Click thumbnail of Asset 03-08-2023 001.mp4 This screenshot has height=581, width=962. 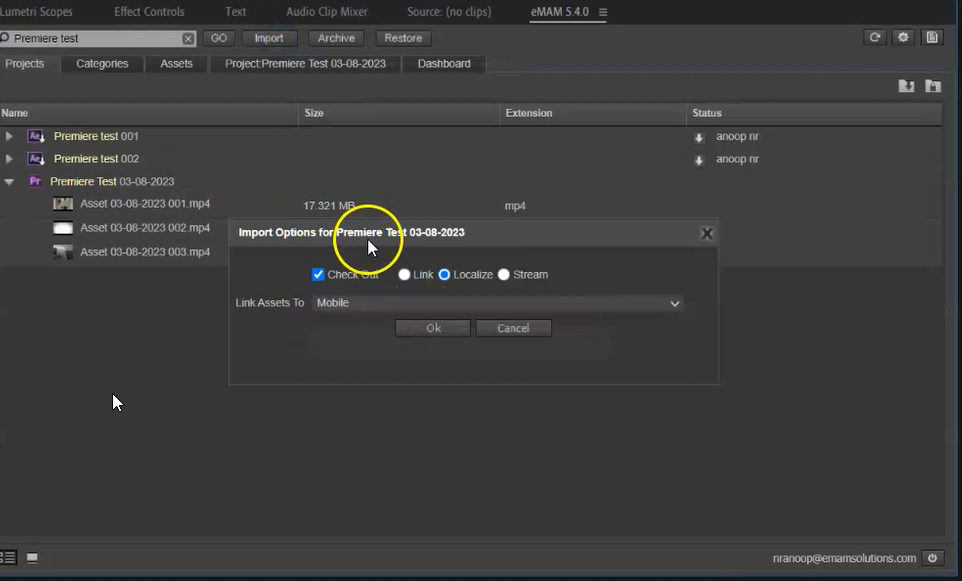[63, 204]
